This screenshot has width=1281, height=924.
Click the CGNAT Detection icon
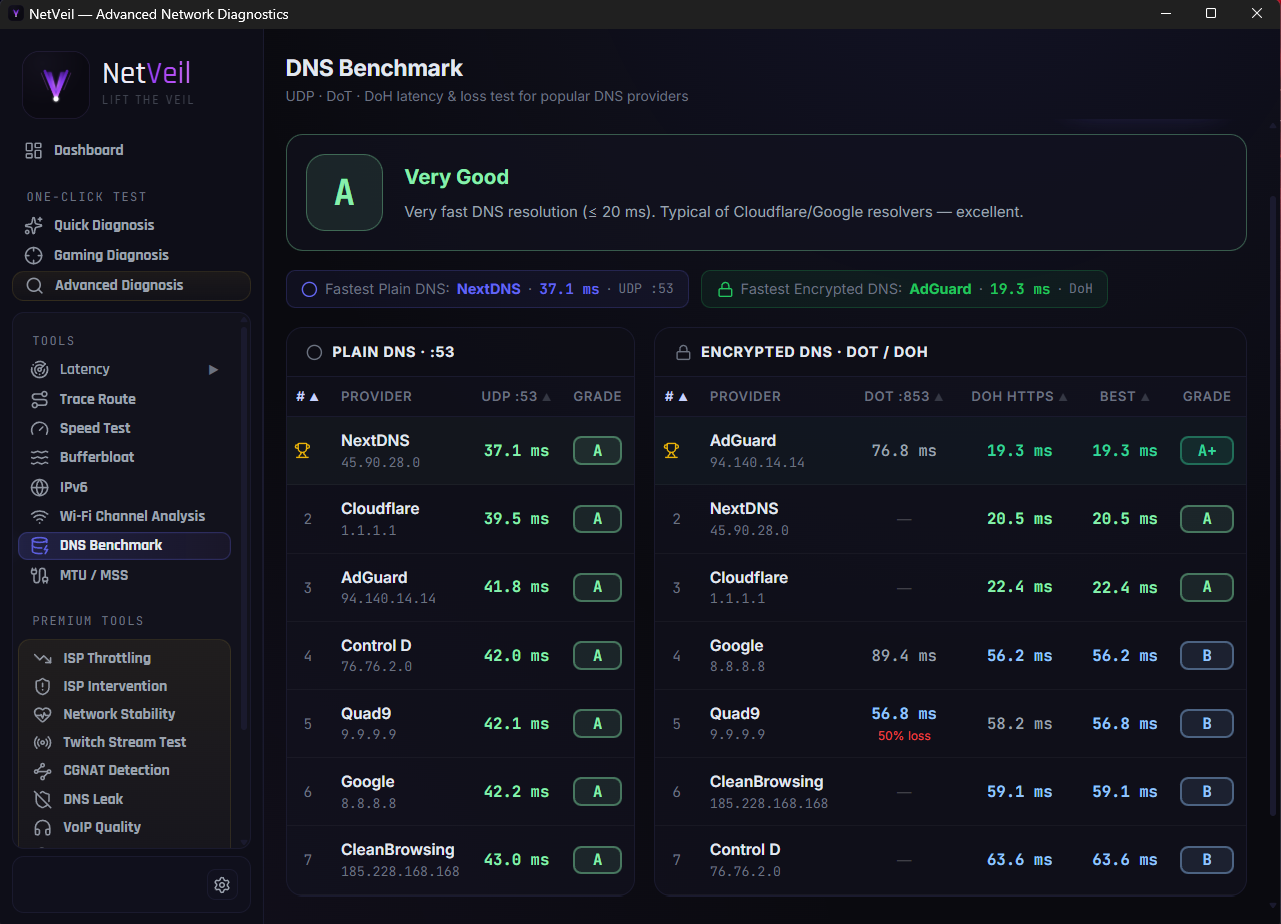coord(42,770)
